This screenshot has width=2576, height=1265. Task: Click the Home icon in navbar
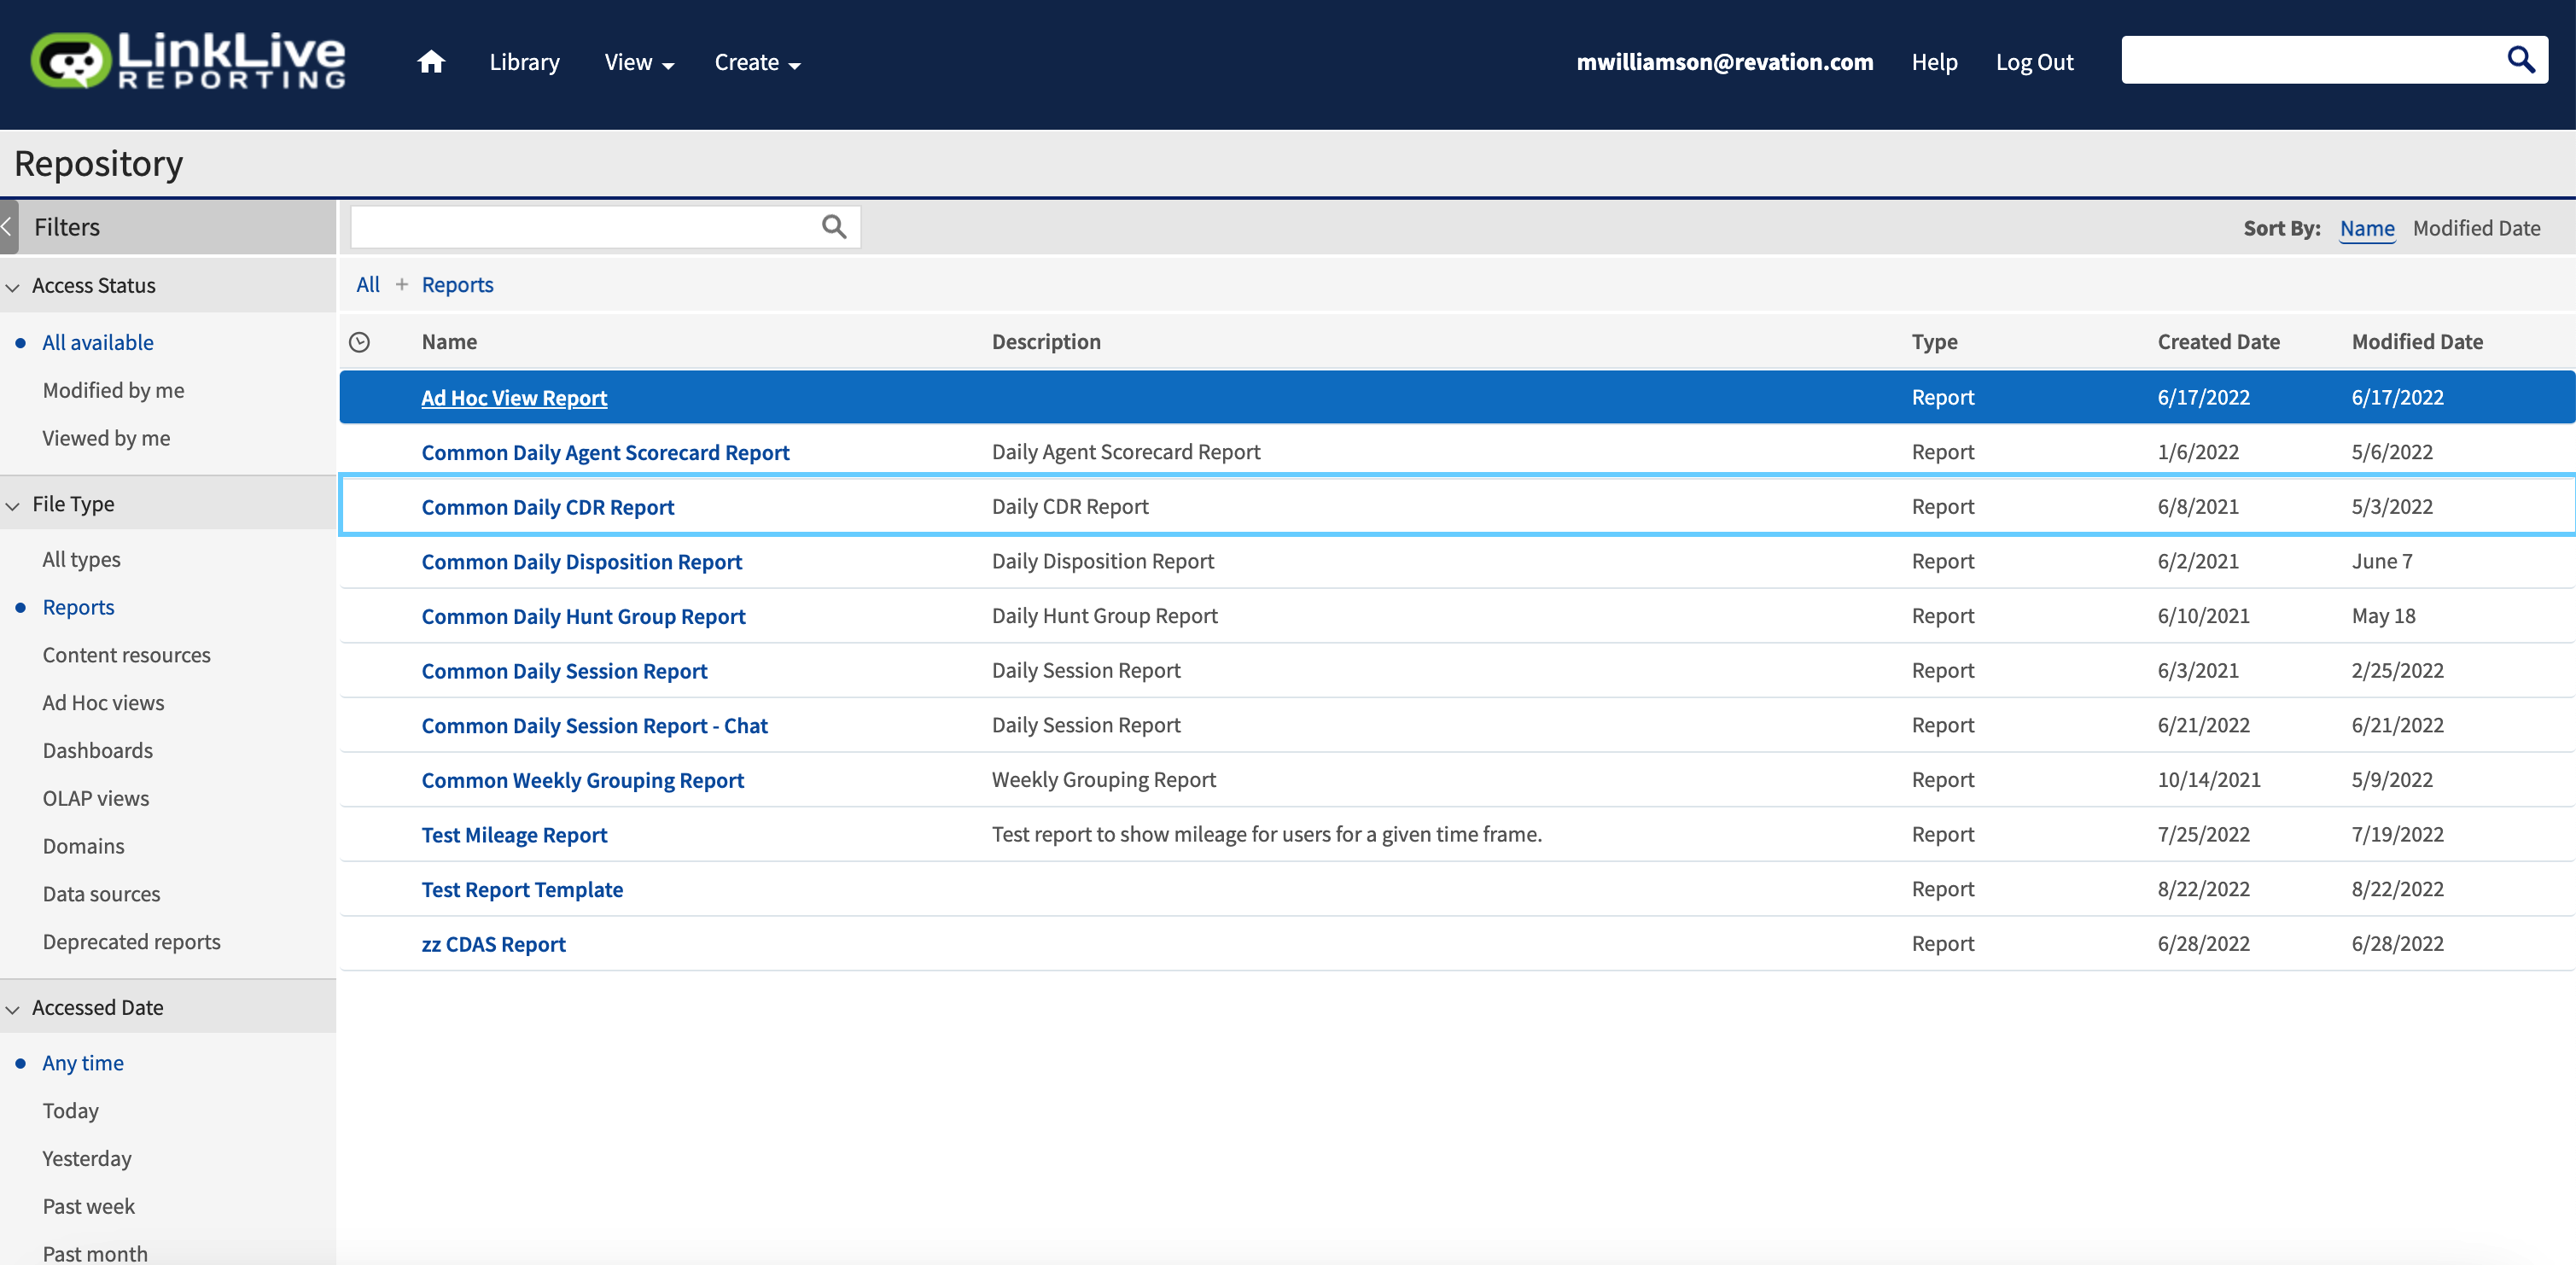[431, 62]
